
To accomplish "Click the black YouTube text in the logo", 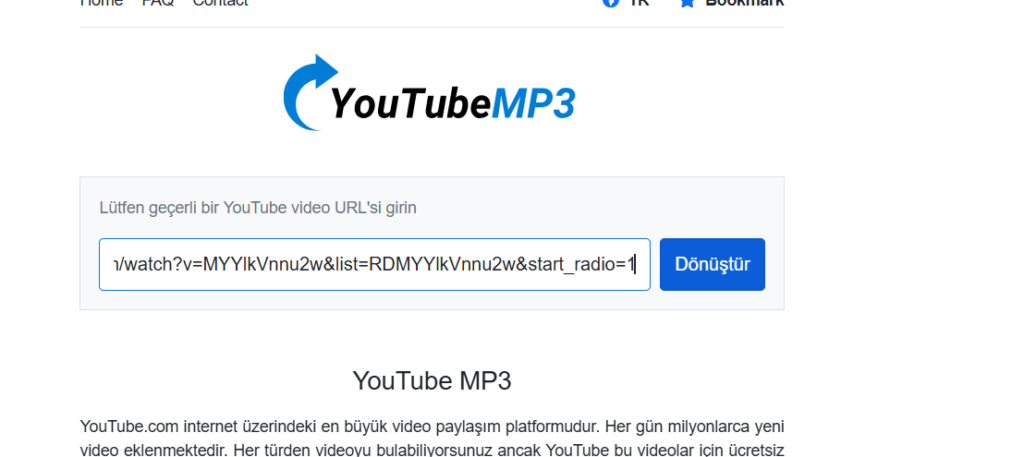I will tap(410, 103).
